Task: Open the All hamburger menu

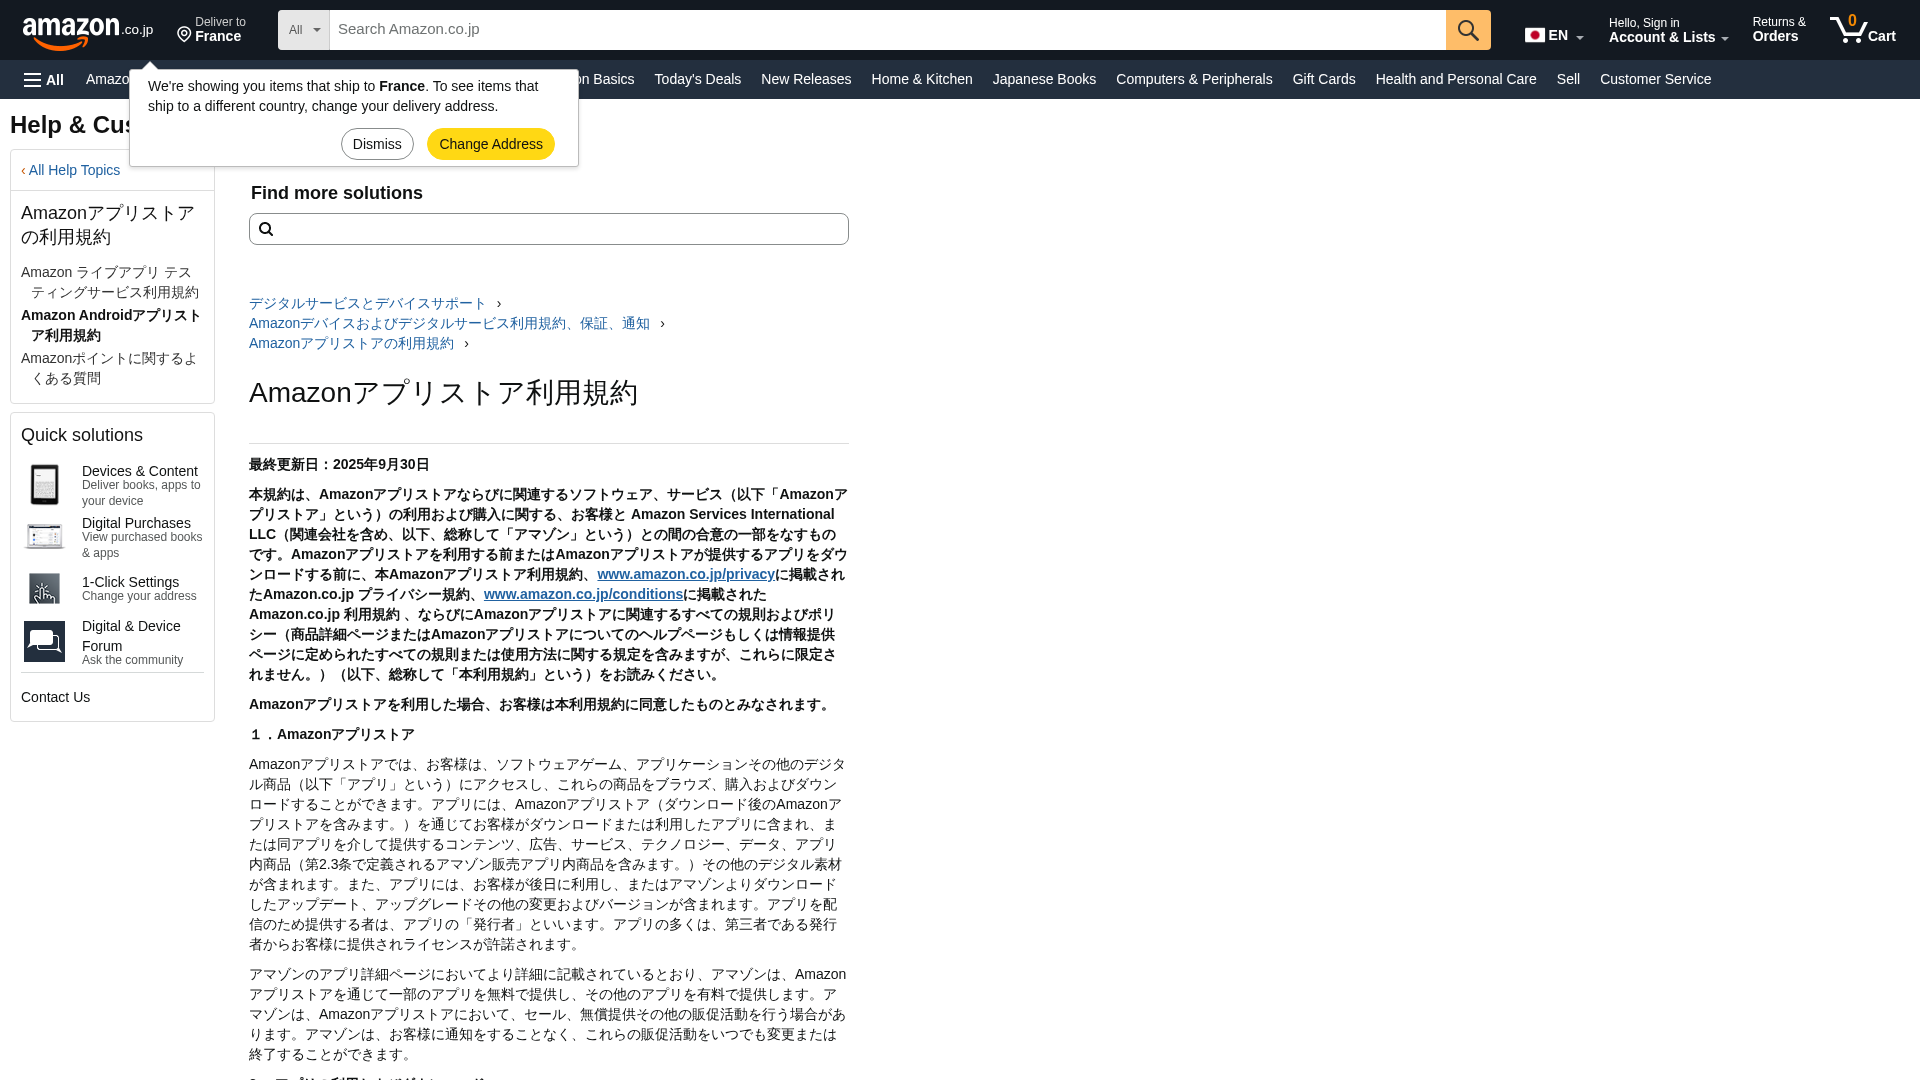Action: coord(44,80)
